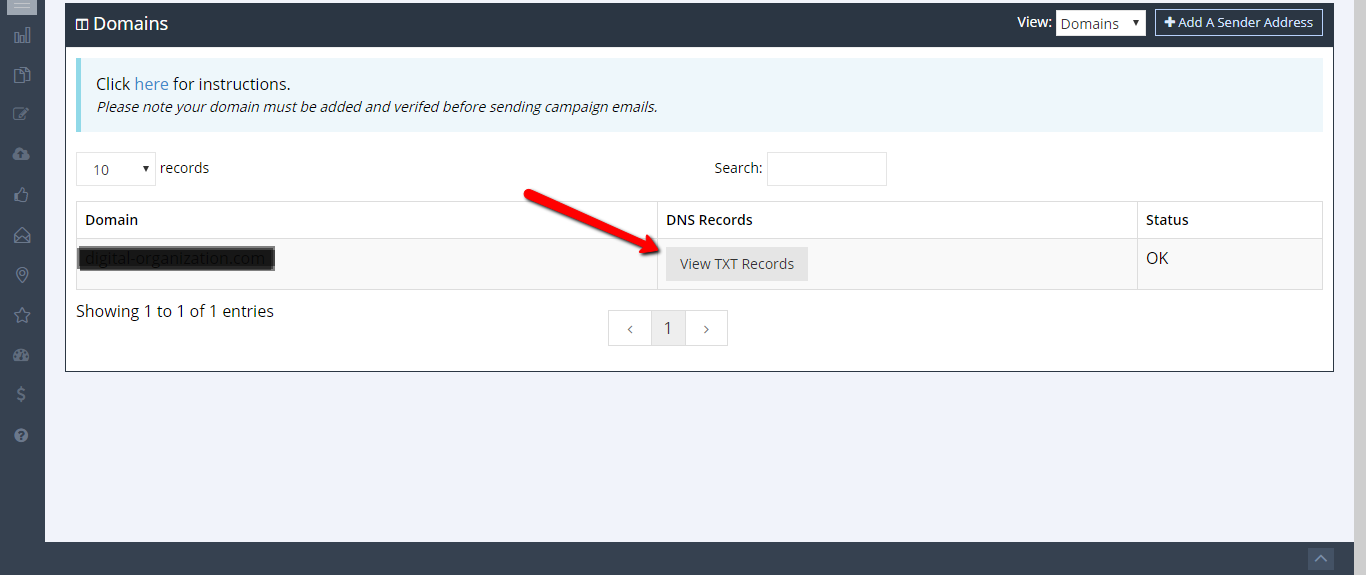Click Add A Sender Address button
This screenshot has height=575, width=1366.
[1238, 22]
